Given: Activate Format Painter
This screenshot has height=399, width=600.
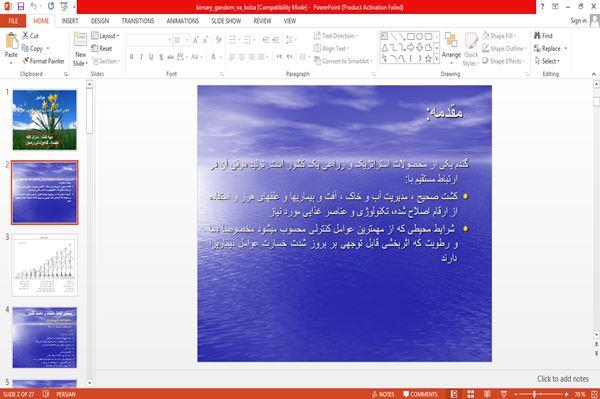Looking at the screenshot, I should click(44, 61).
